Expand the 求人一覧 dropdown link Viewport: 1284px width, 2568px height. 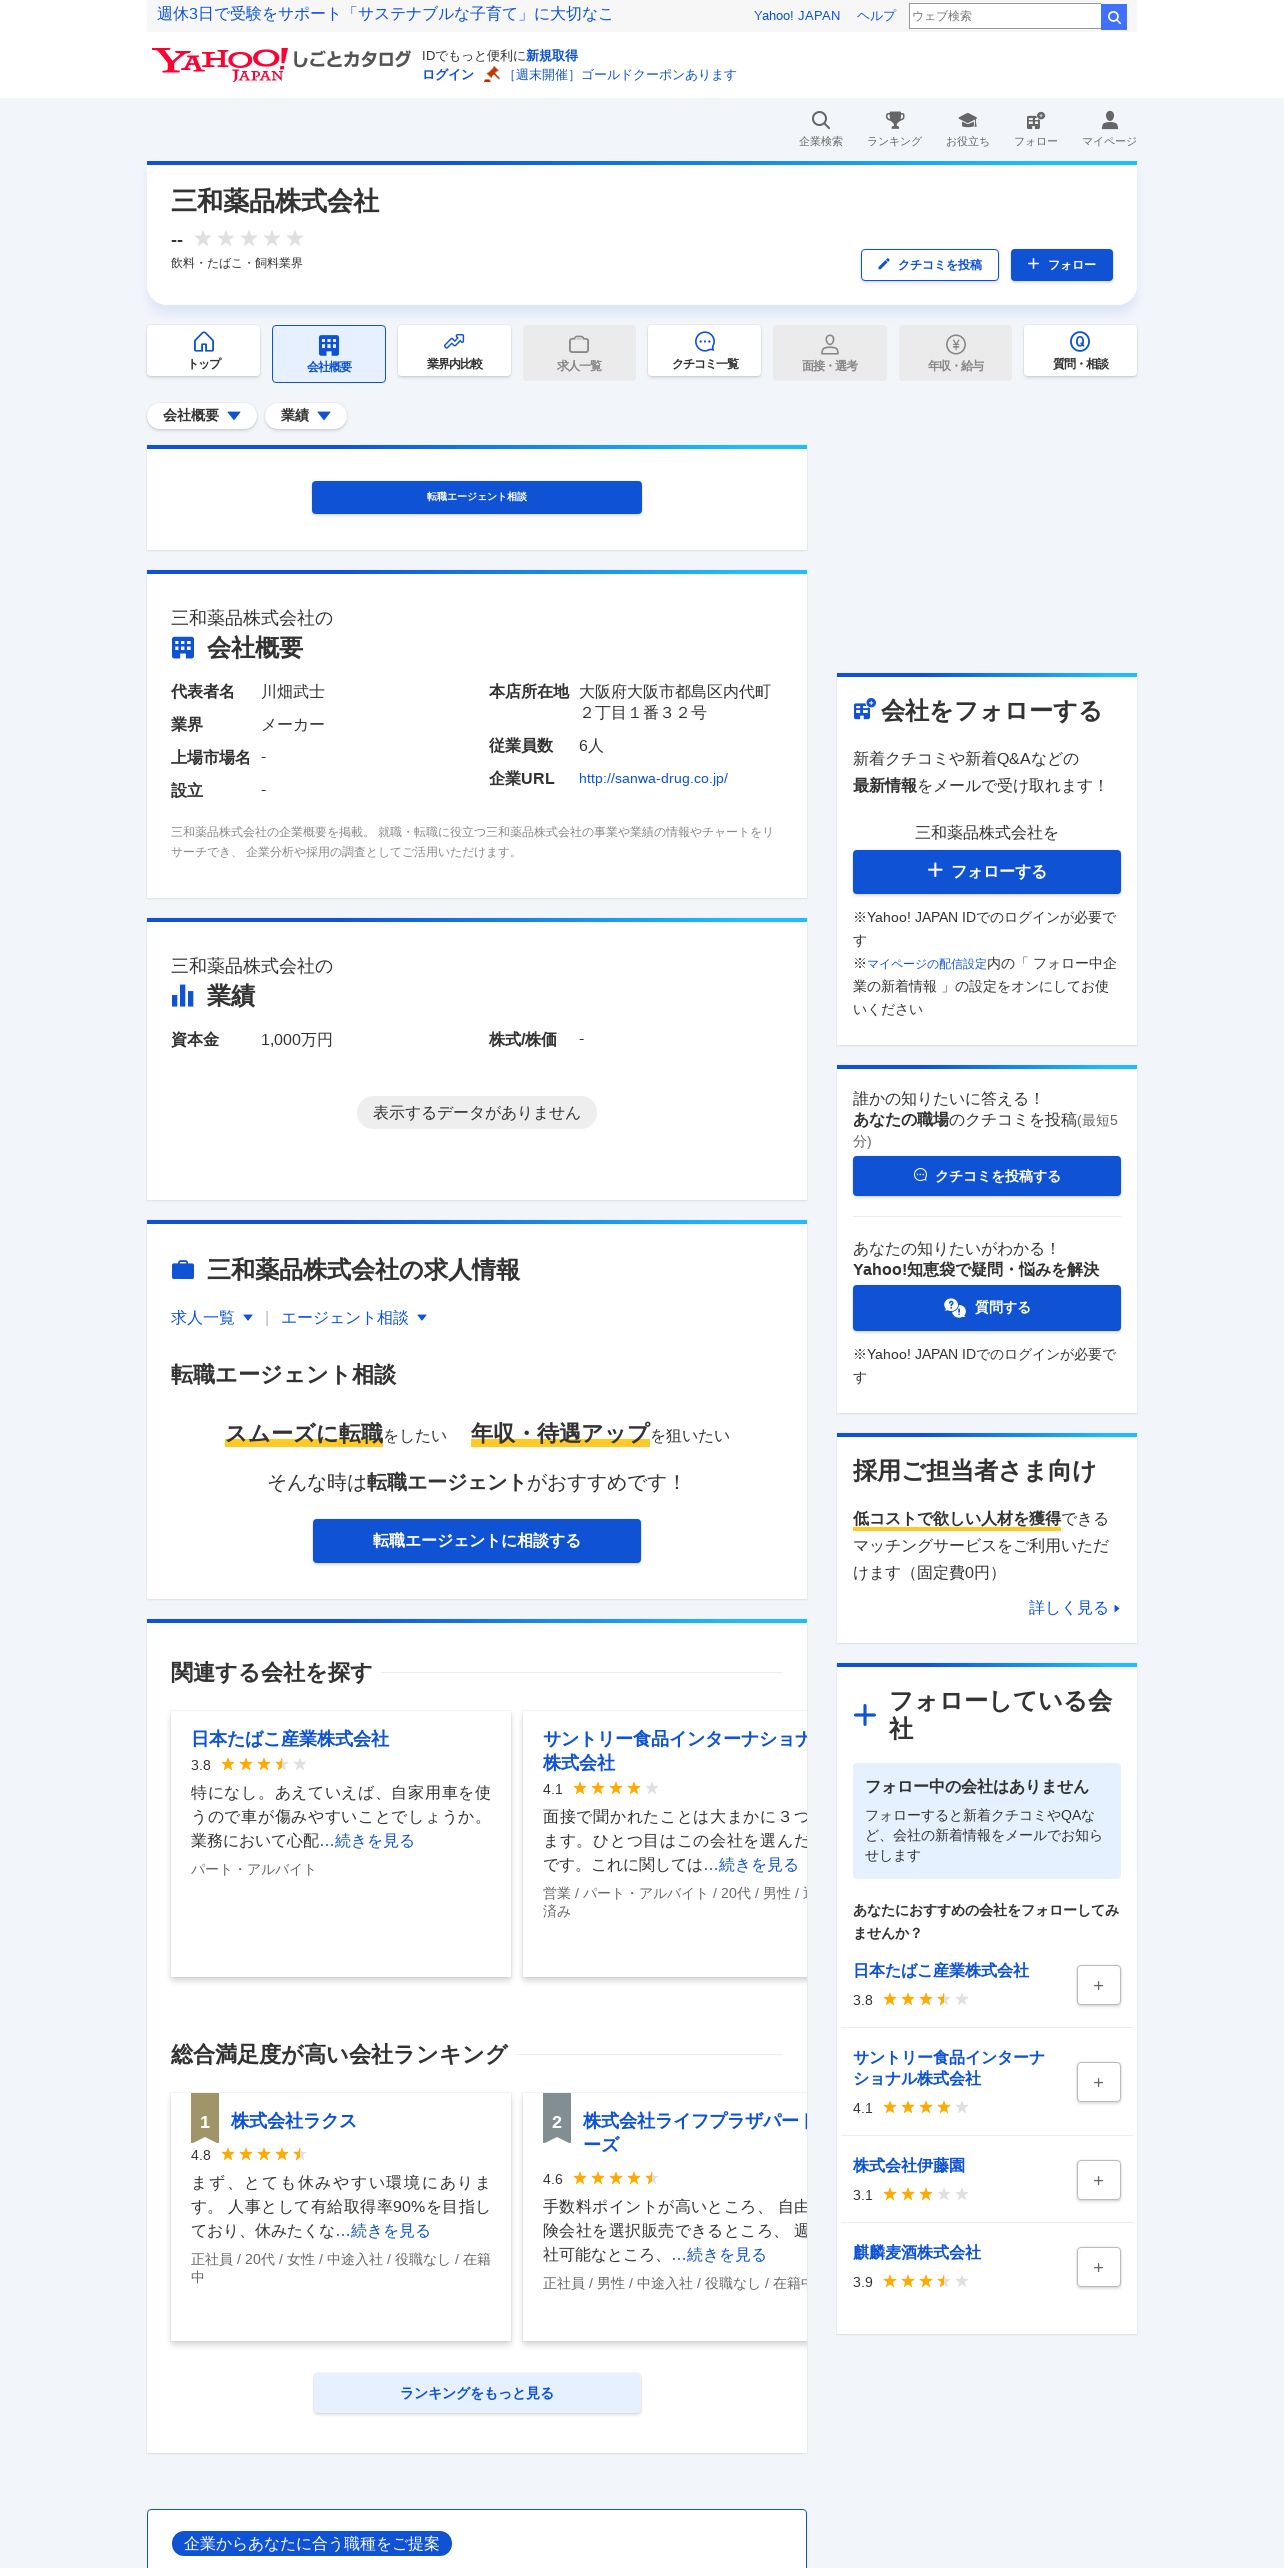(x=212, y=1318)
